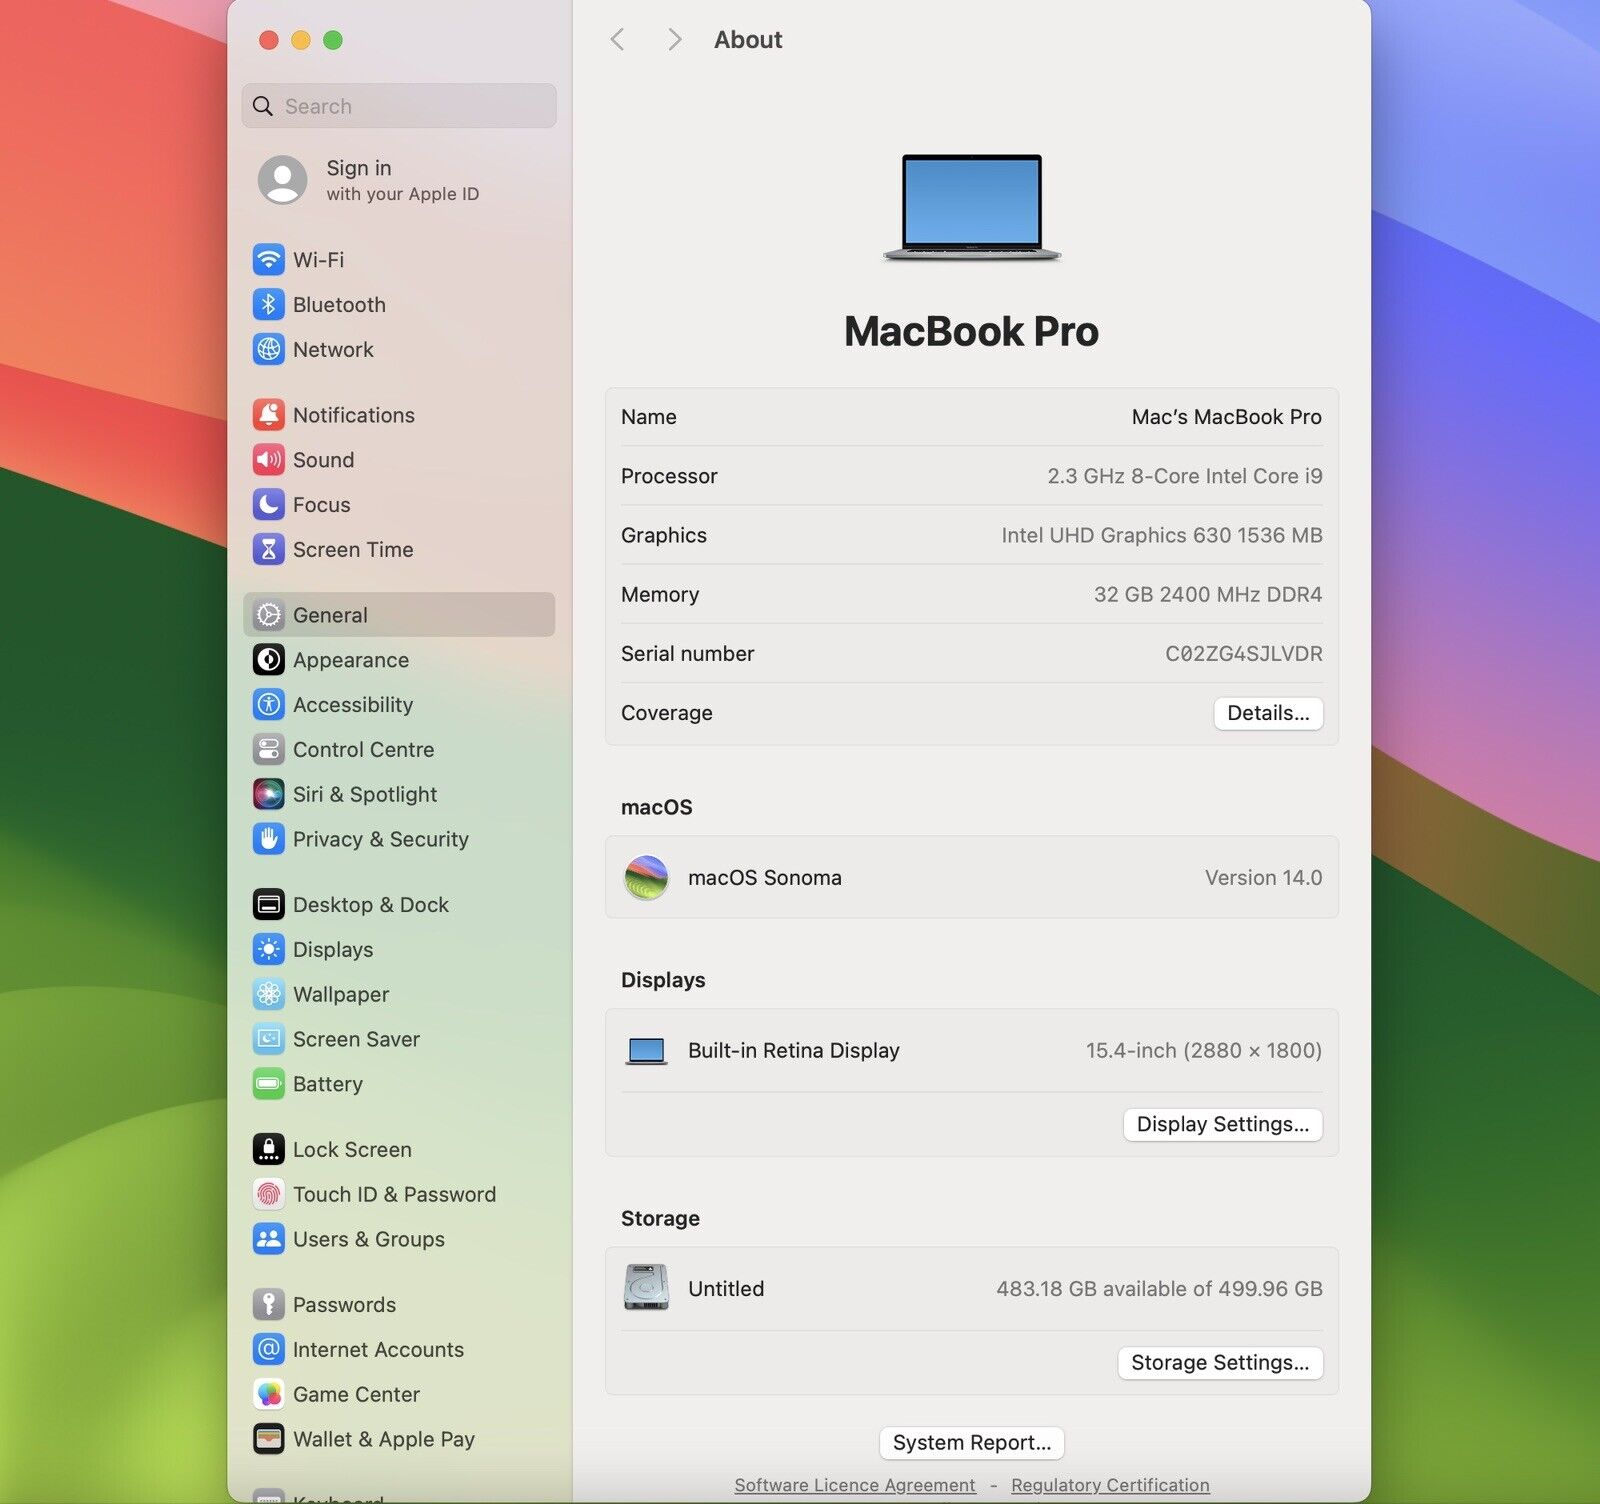Click the Coverage Details... button
1600x1504 pixels.
pyautogui.click(x=1268, y=713)
